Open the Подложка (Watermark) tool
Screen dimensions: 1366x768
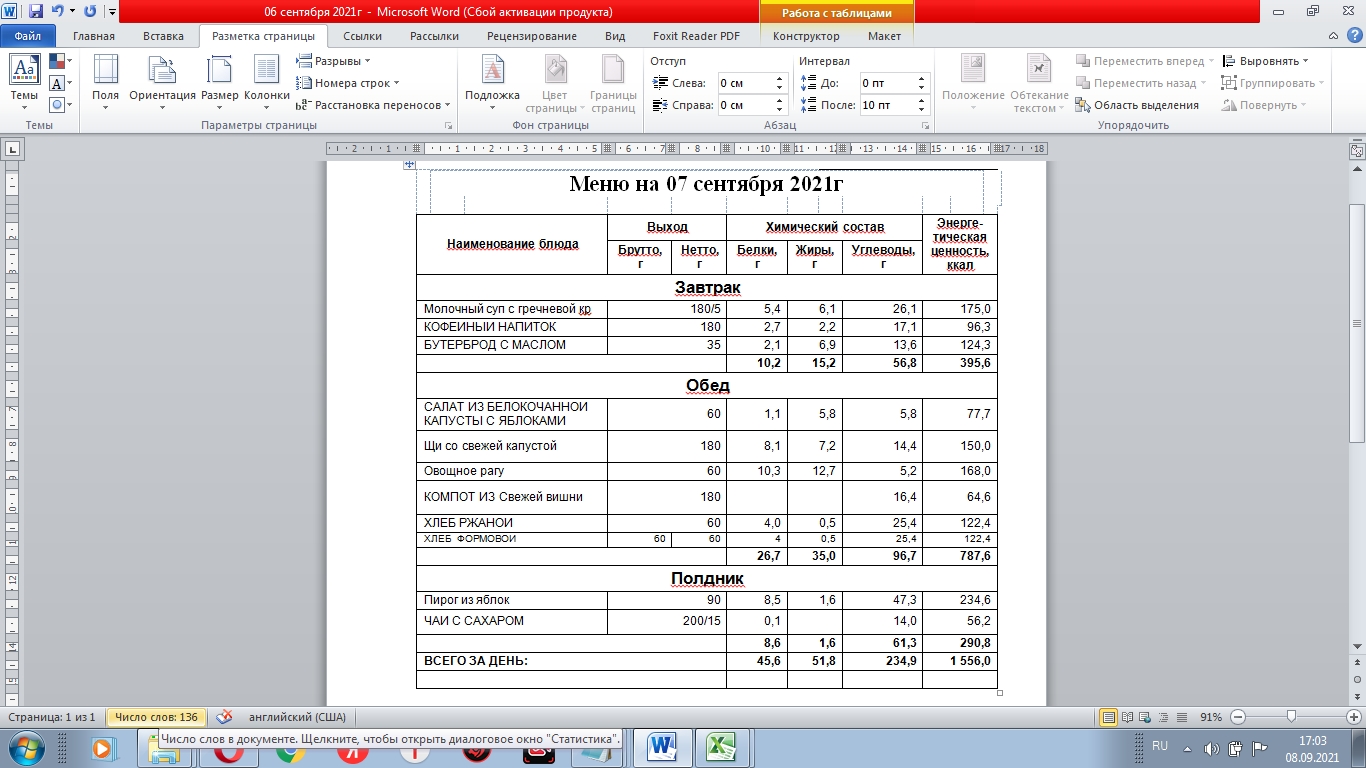[x=492, y=80]
